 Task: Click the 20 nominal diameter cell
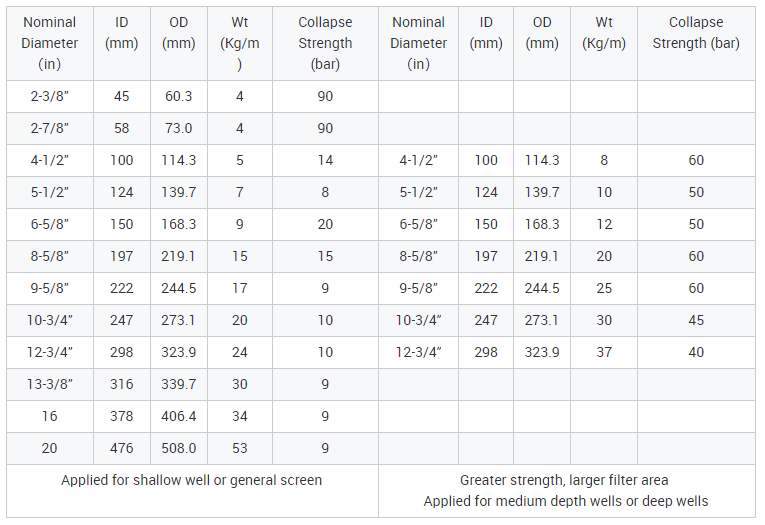pos(50,448)
